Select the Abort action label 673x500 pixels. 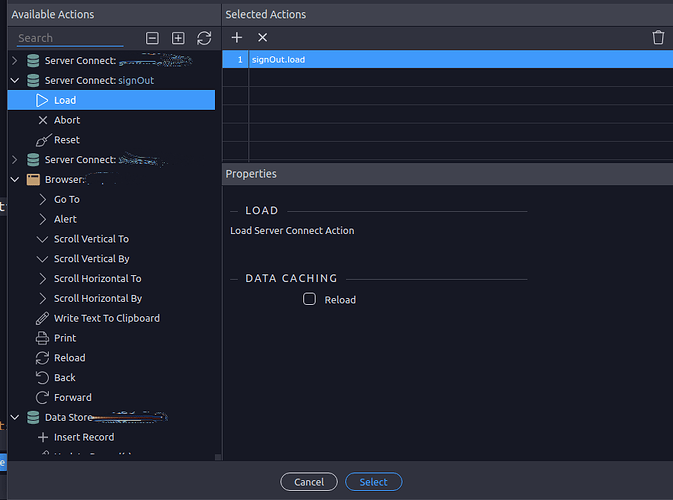(67, 120)
